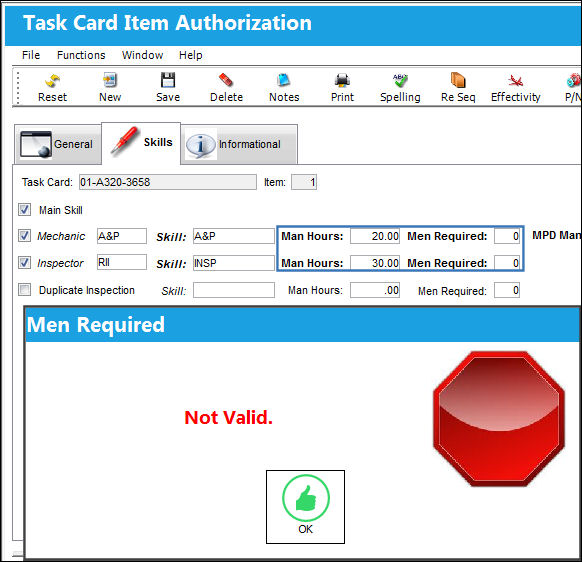Uncheck the Inspector checkbox
The width and height of the screenshot is (582, 562).
(24, 262)
